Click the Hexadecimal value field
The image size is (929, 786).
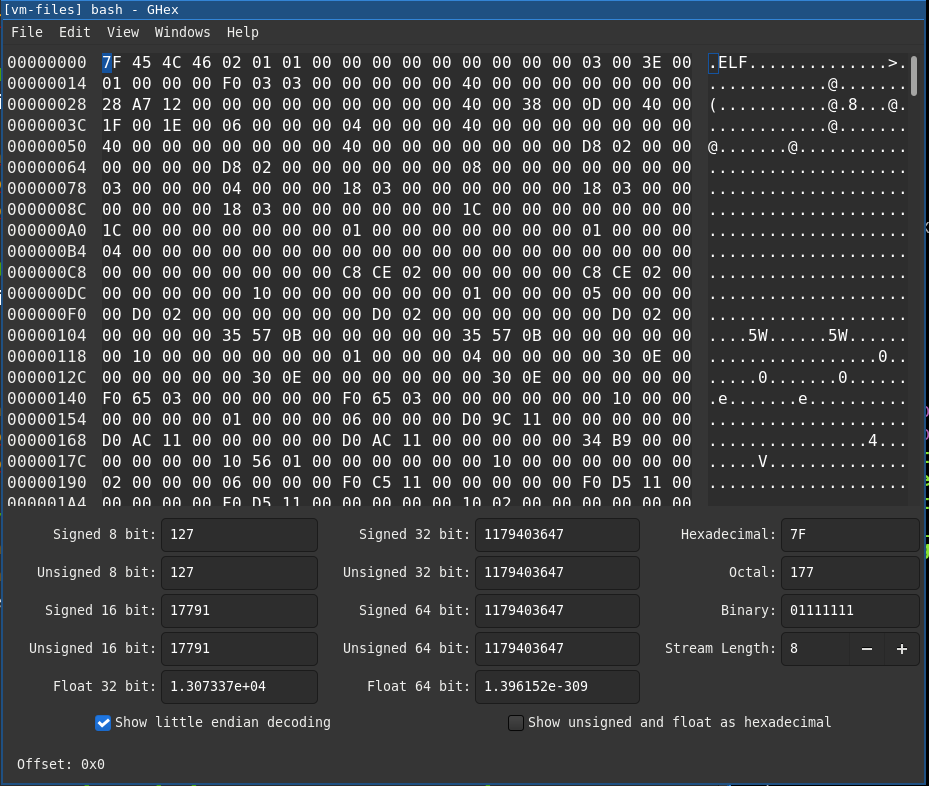click(849, 535)
